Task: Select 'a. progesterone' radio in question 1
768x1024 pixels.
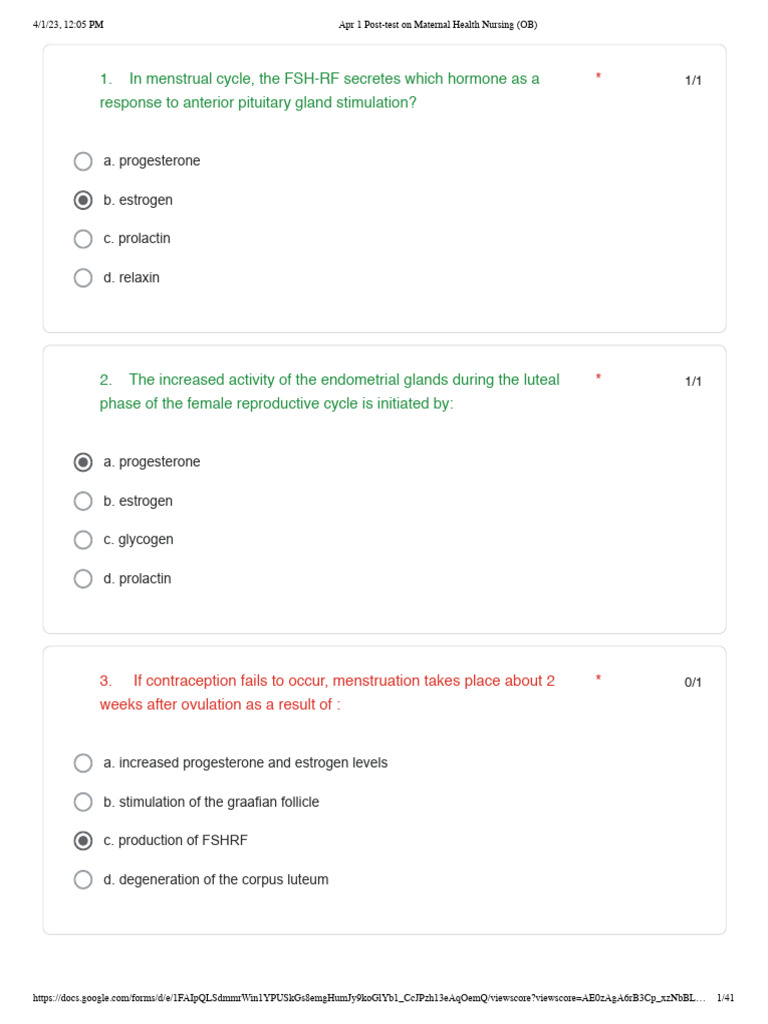Action: coord(83,161)
